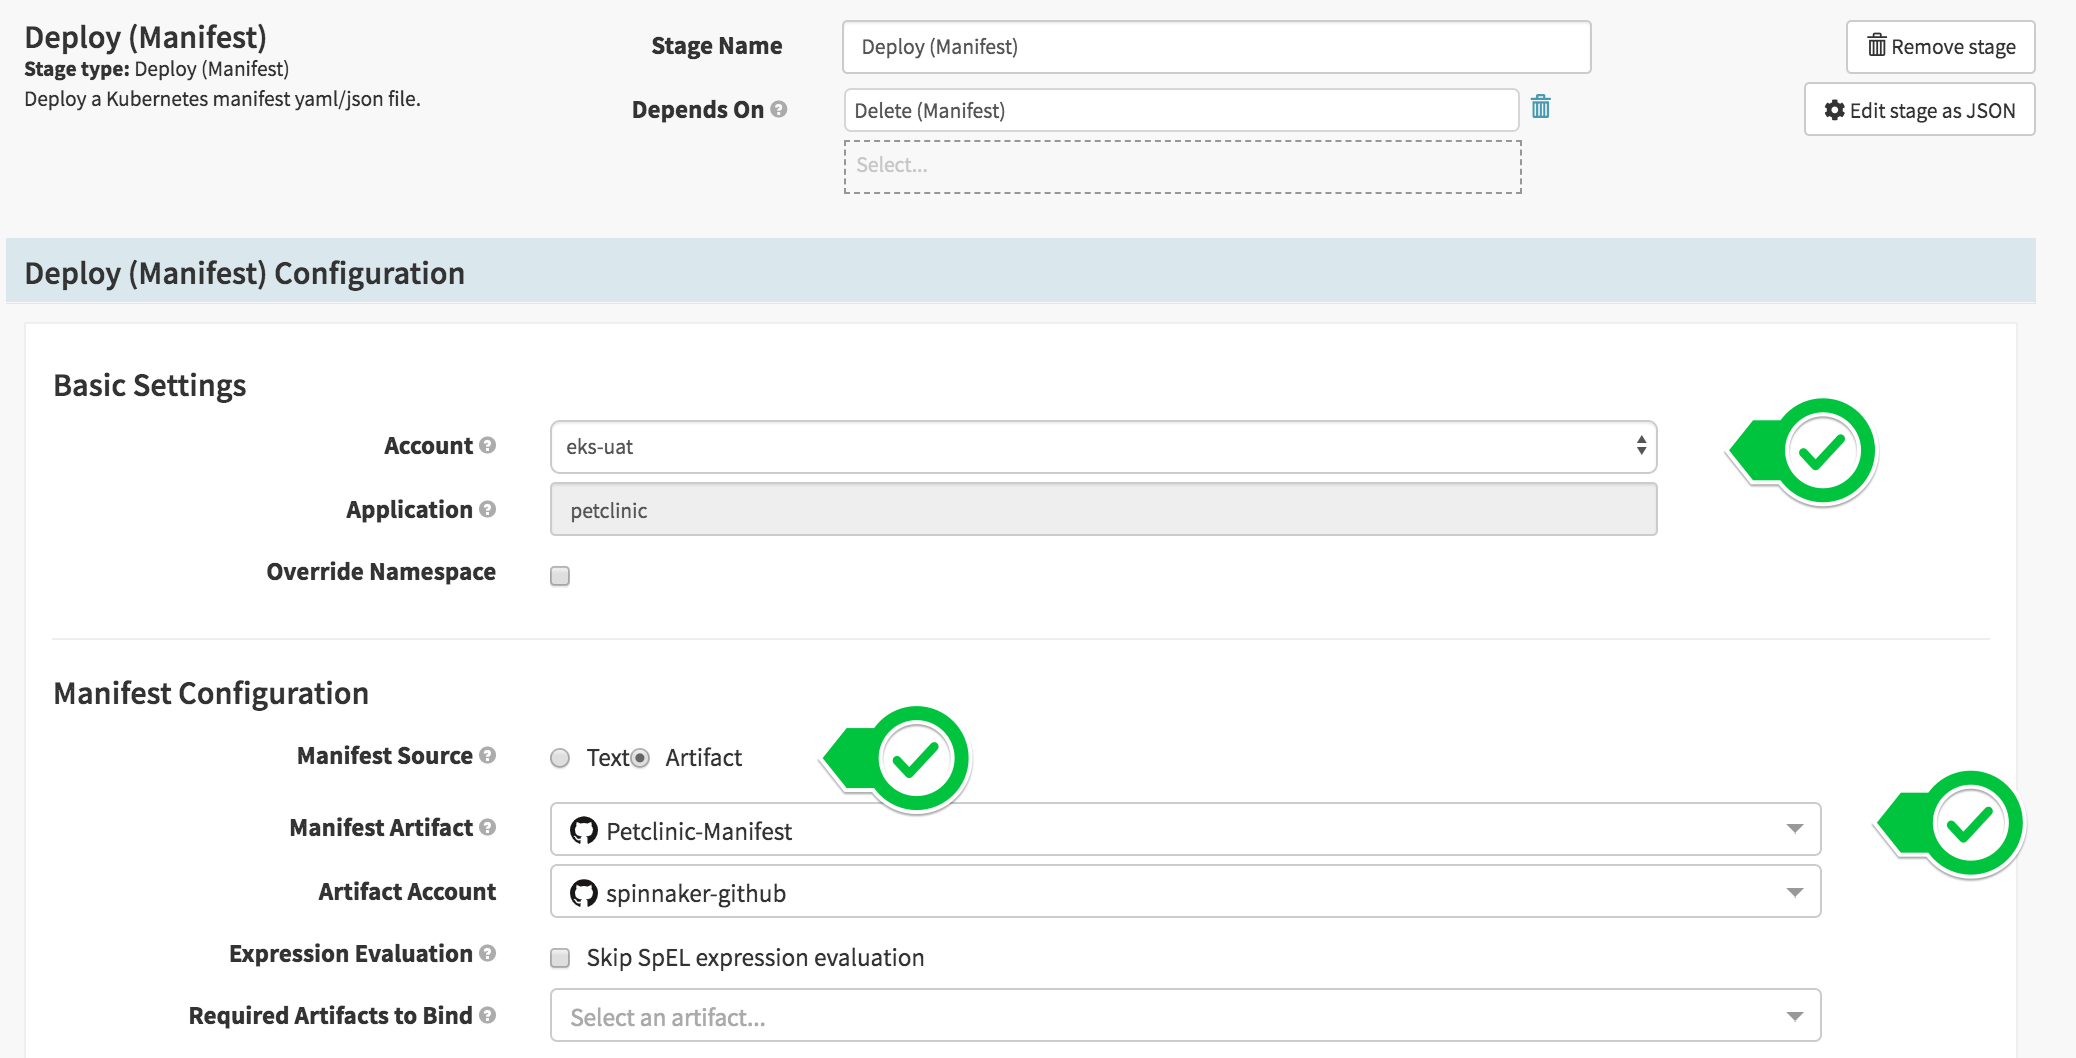
Task: Enable the Override Namespace checkbox
Action: click(560, 575)
